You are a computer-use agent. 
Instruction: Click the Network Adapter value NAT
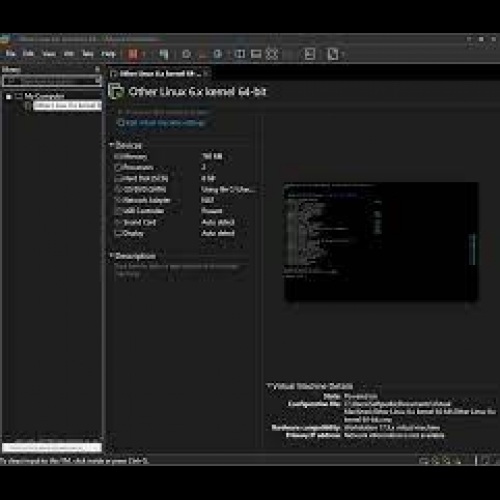coord(207,200)
